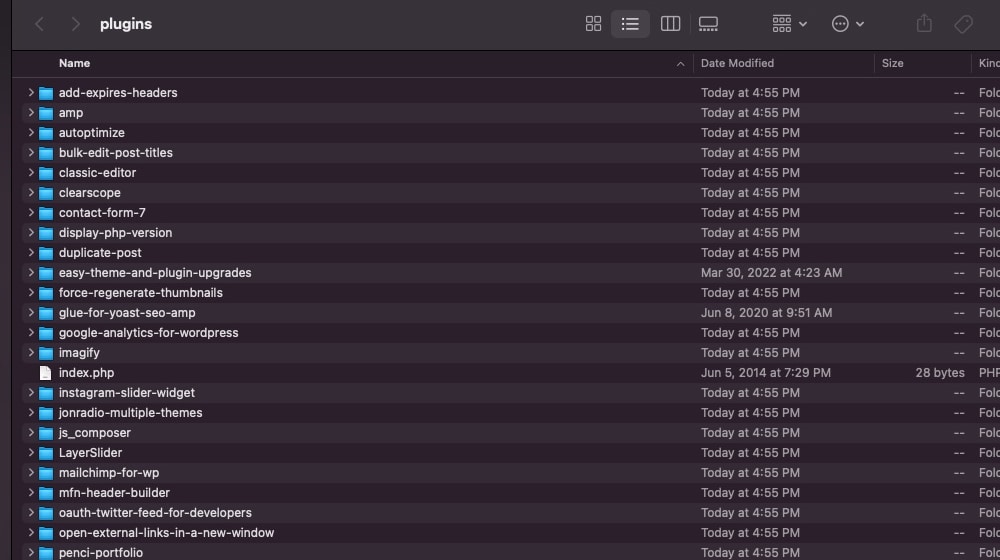Click the 'plugins' window title
This screenshot has height=560, width=1000.
click(x=126, y=24)
